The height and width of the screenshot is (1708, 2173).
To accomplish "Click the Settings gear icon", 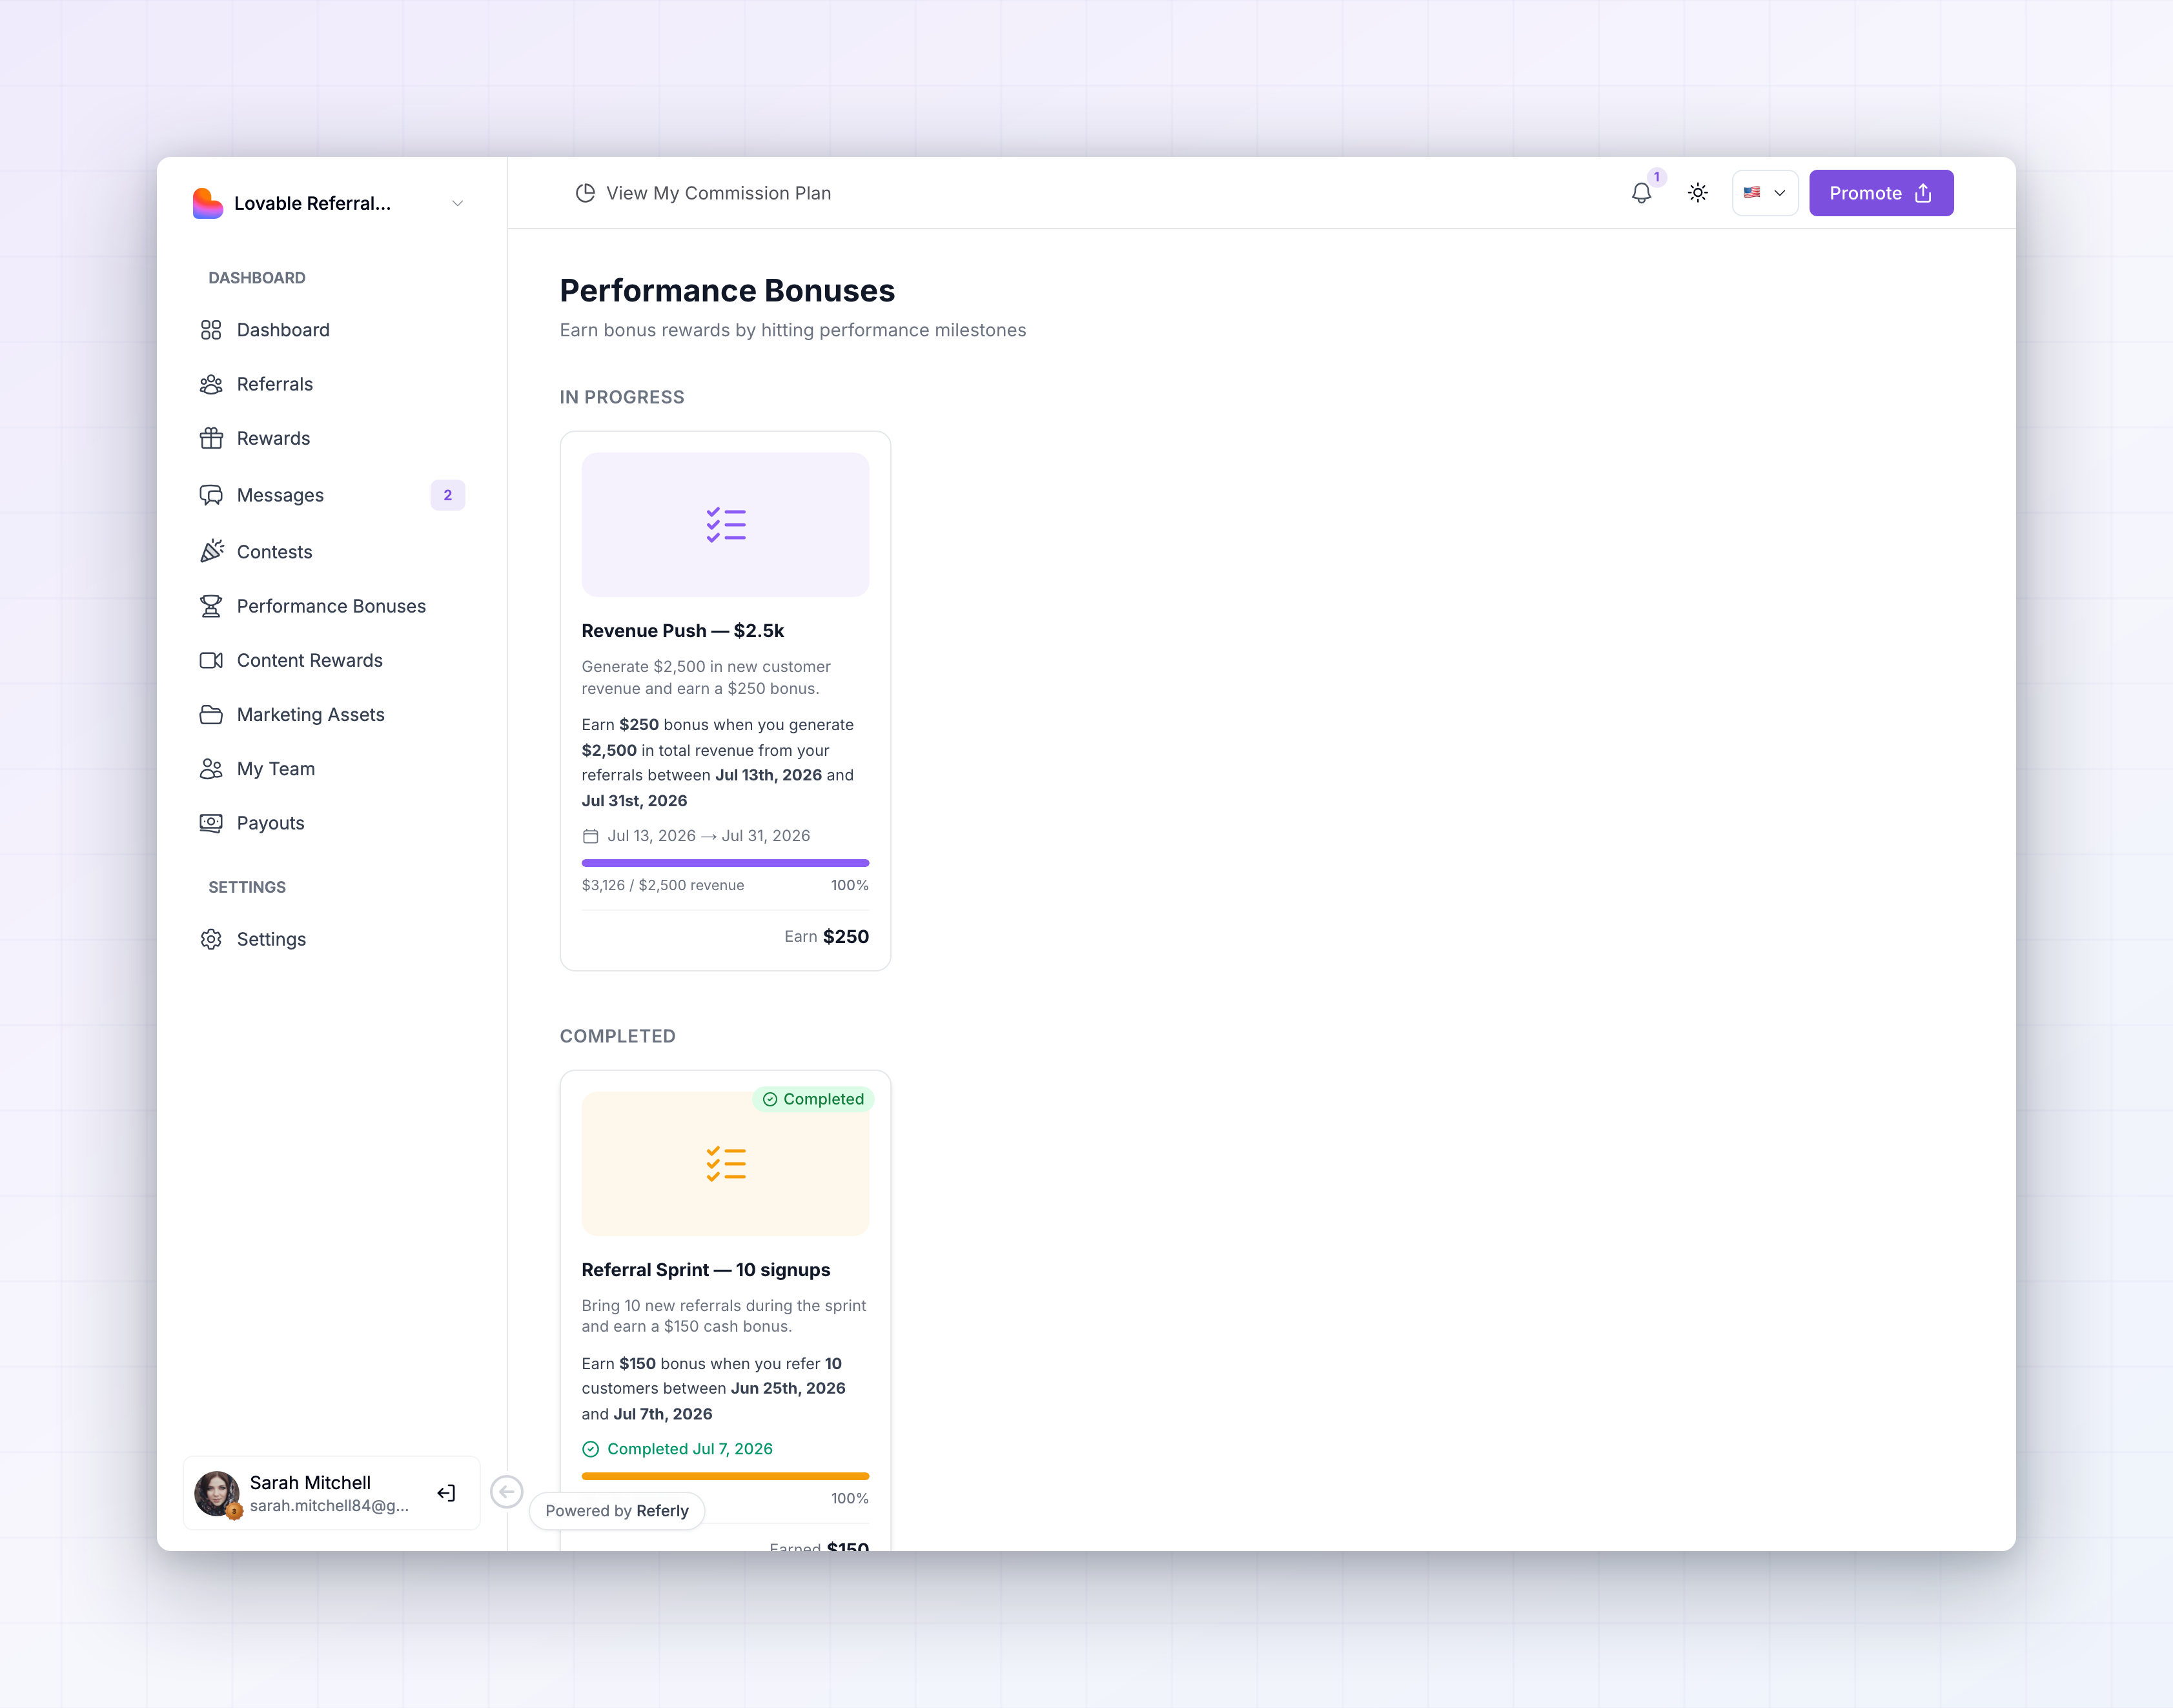I will point(211,939).
